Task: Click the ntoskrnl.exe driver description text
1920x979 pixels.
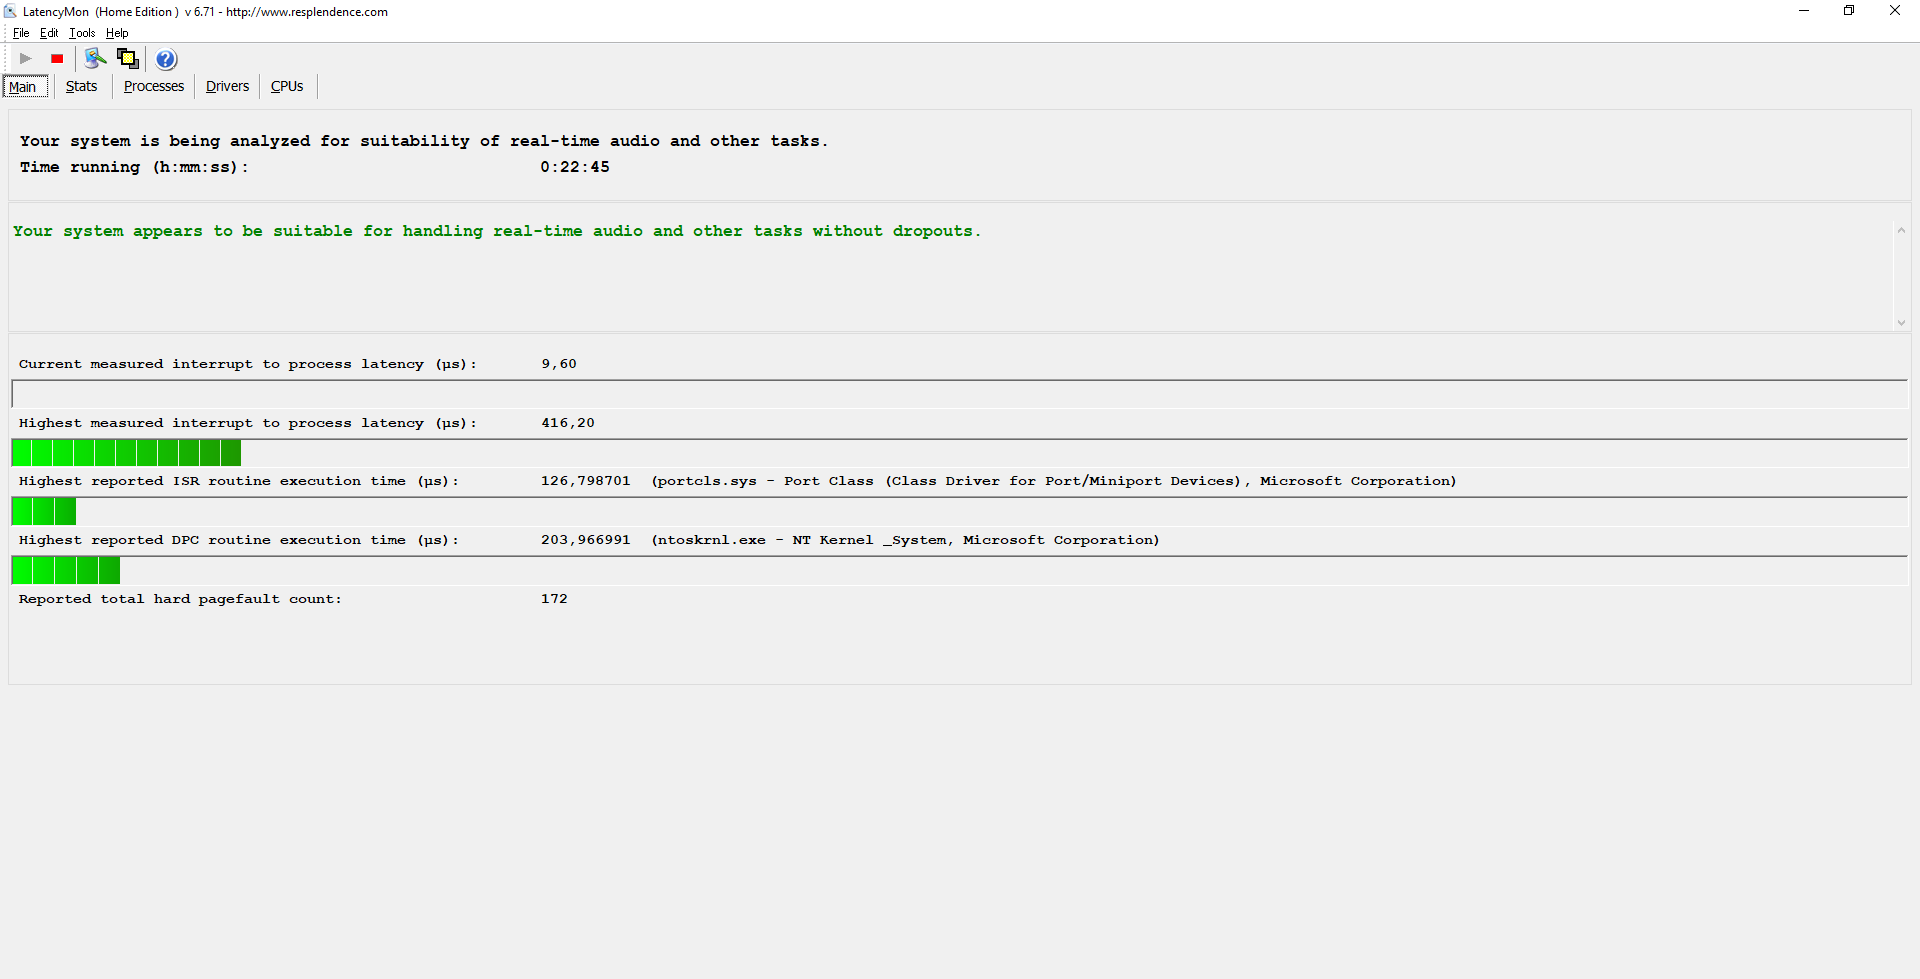Action: (905, 540)
